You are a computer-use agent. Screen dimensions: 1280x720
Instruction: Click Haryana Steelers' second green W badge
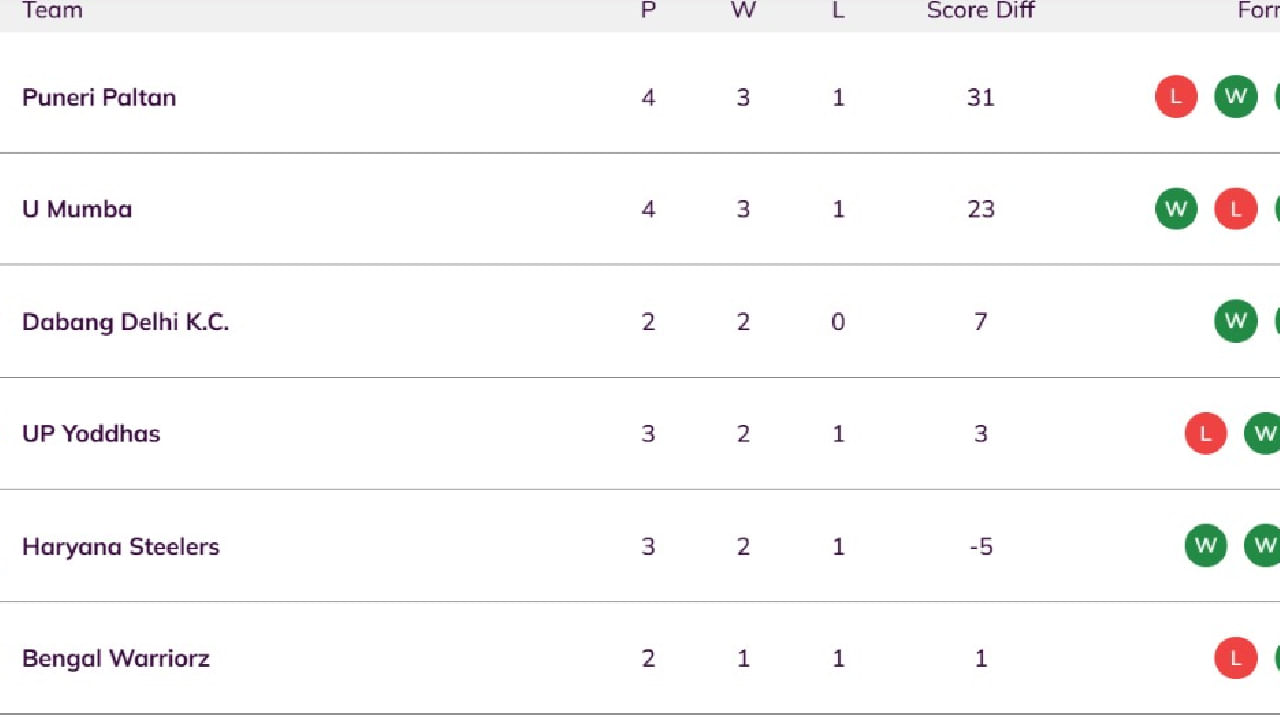click(x=1264, y=546)
